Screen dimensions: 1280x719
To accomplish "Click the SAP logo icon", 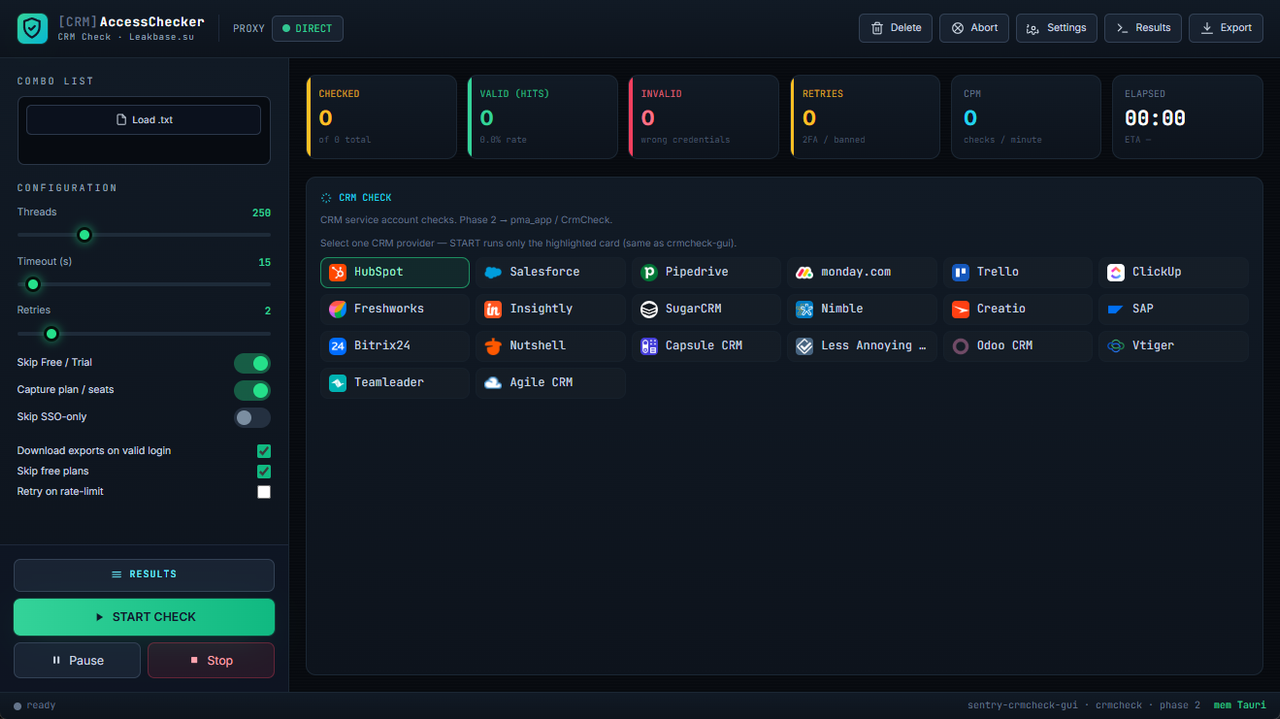I will (1116, 309).
